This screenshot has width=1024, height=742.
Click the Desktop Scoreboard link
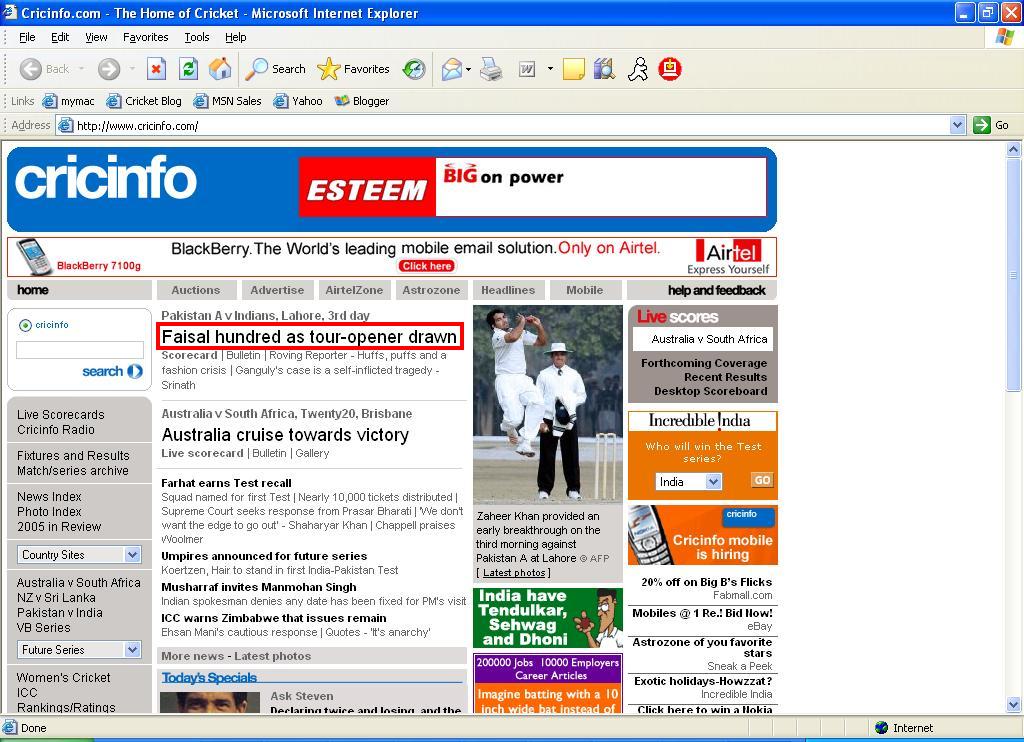click(x=711, y=391)
